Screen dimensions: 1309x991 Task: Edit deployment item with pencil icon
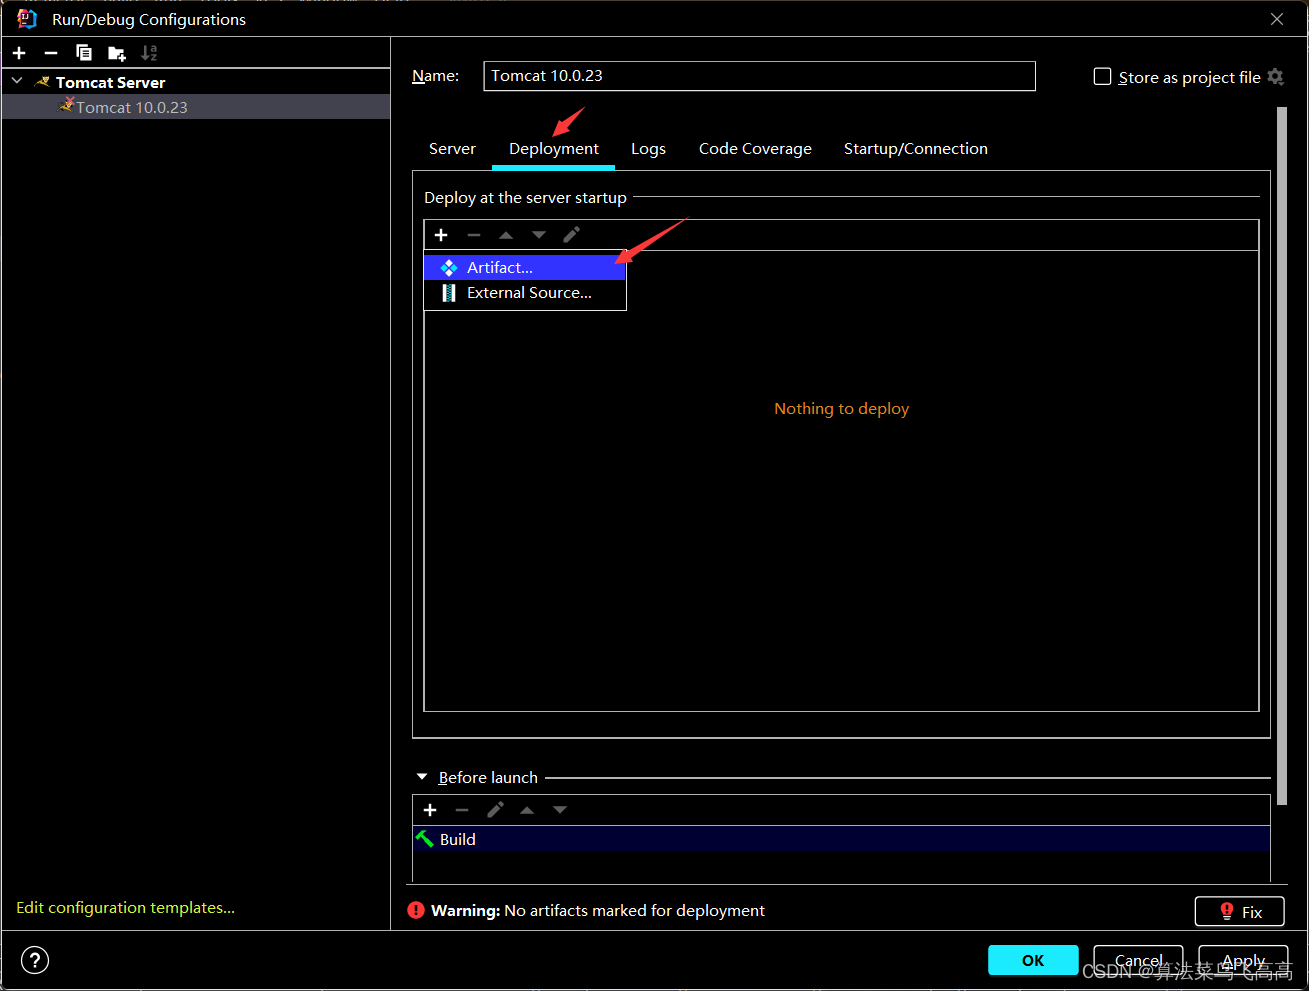click(x=572, y=235)
